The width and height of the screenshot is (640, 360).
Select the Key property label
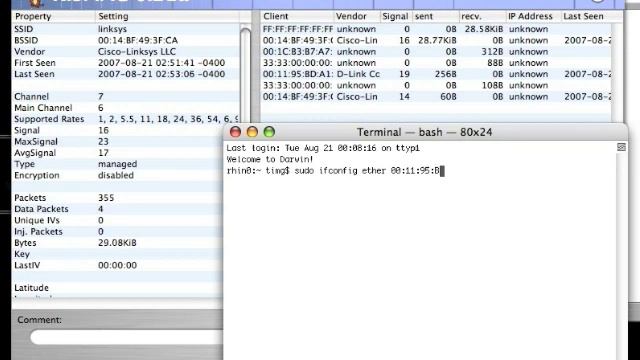point(22,254)
